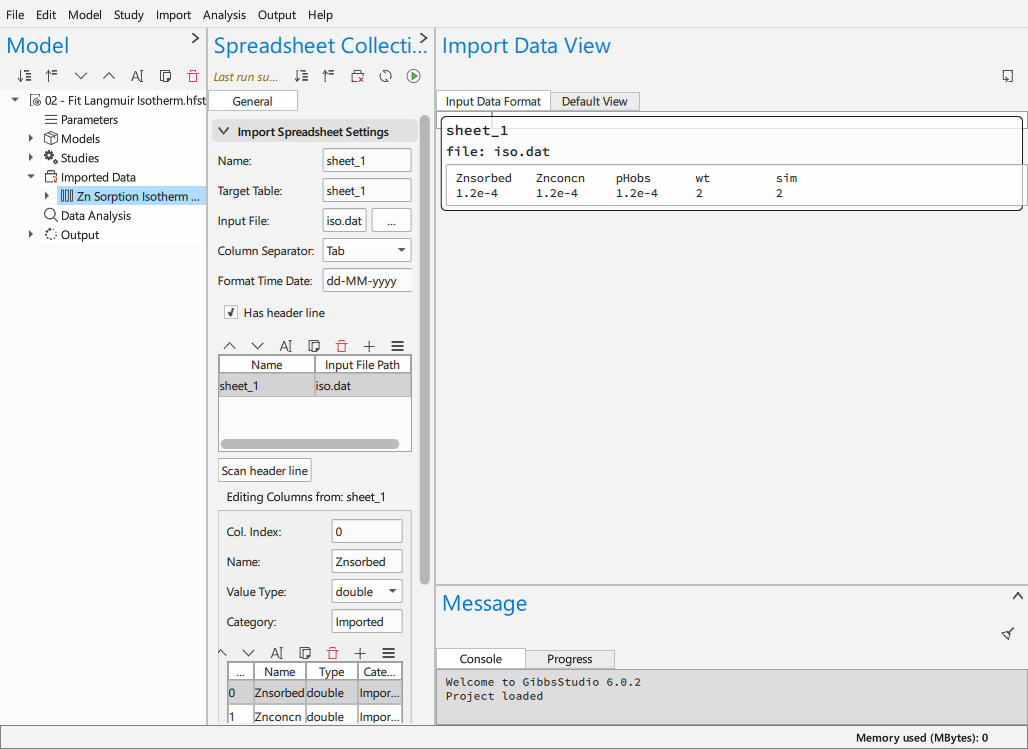Select the Input Data Format tab

(493, 101)
